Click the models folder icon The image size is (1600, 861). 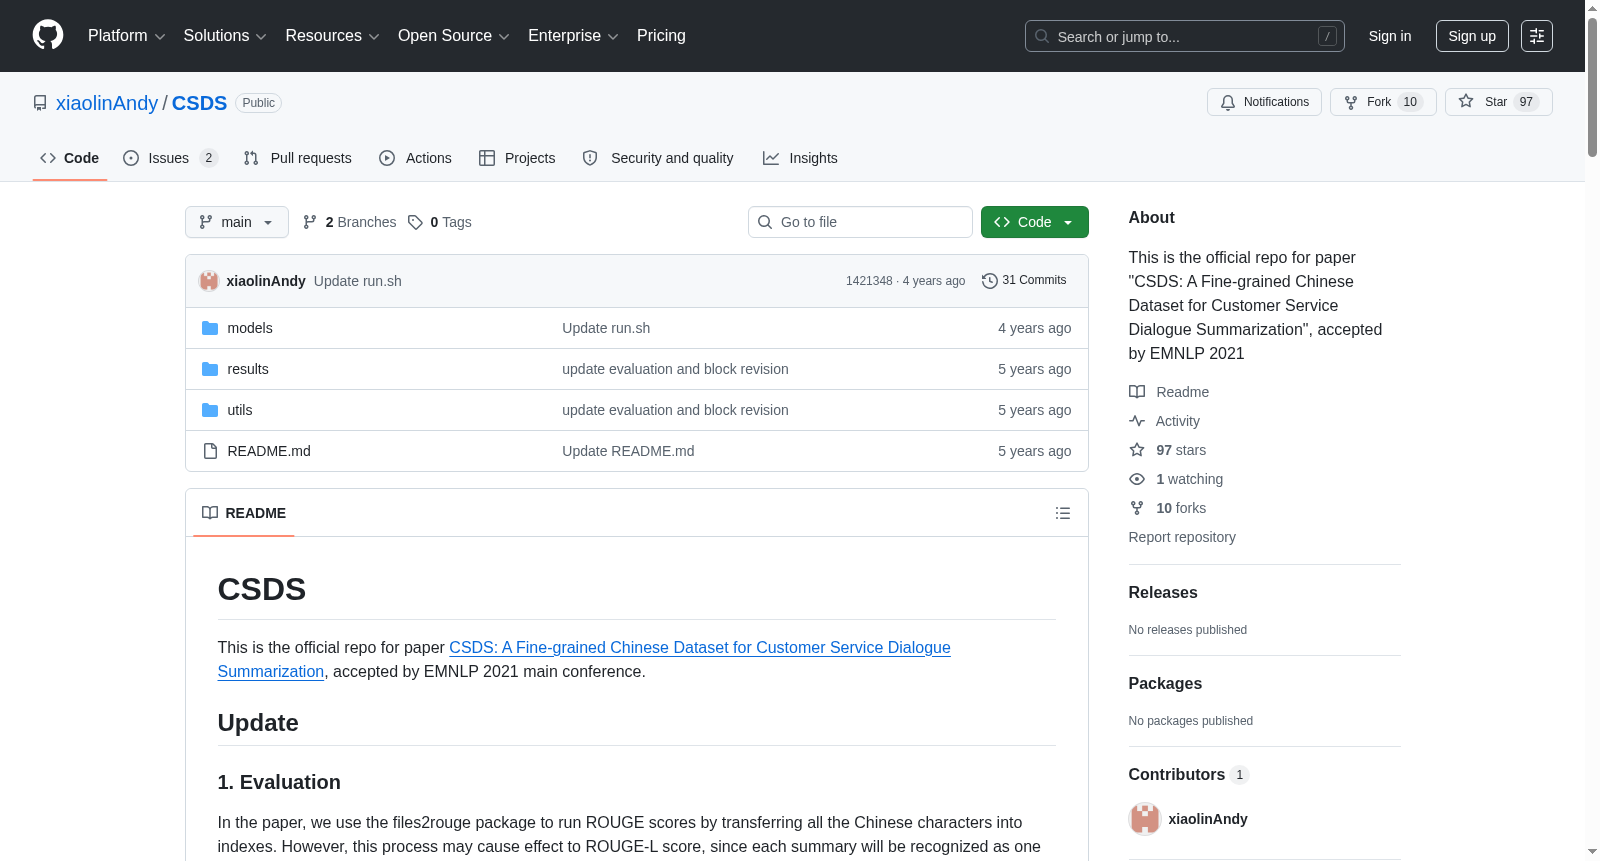tap(210, 328)
